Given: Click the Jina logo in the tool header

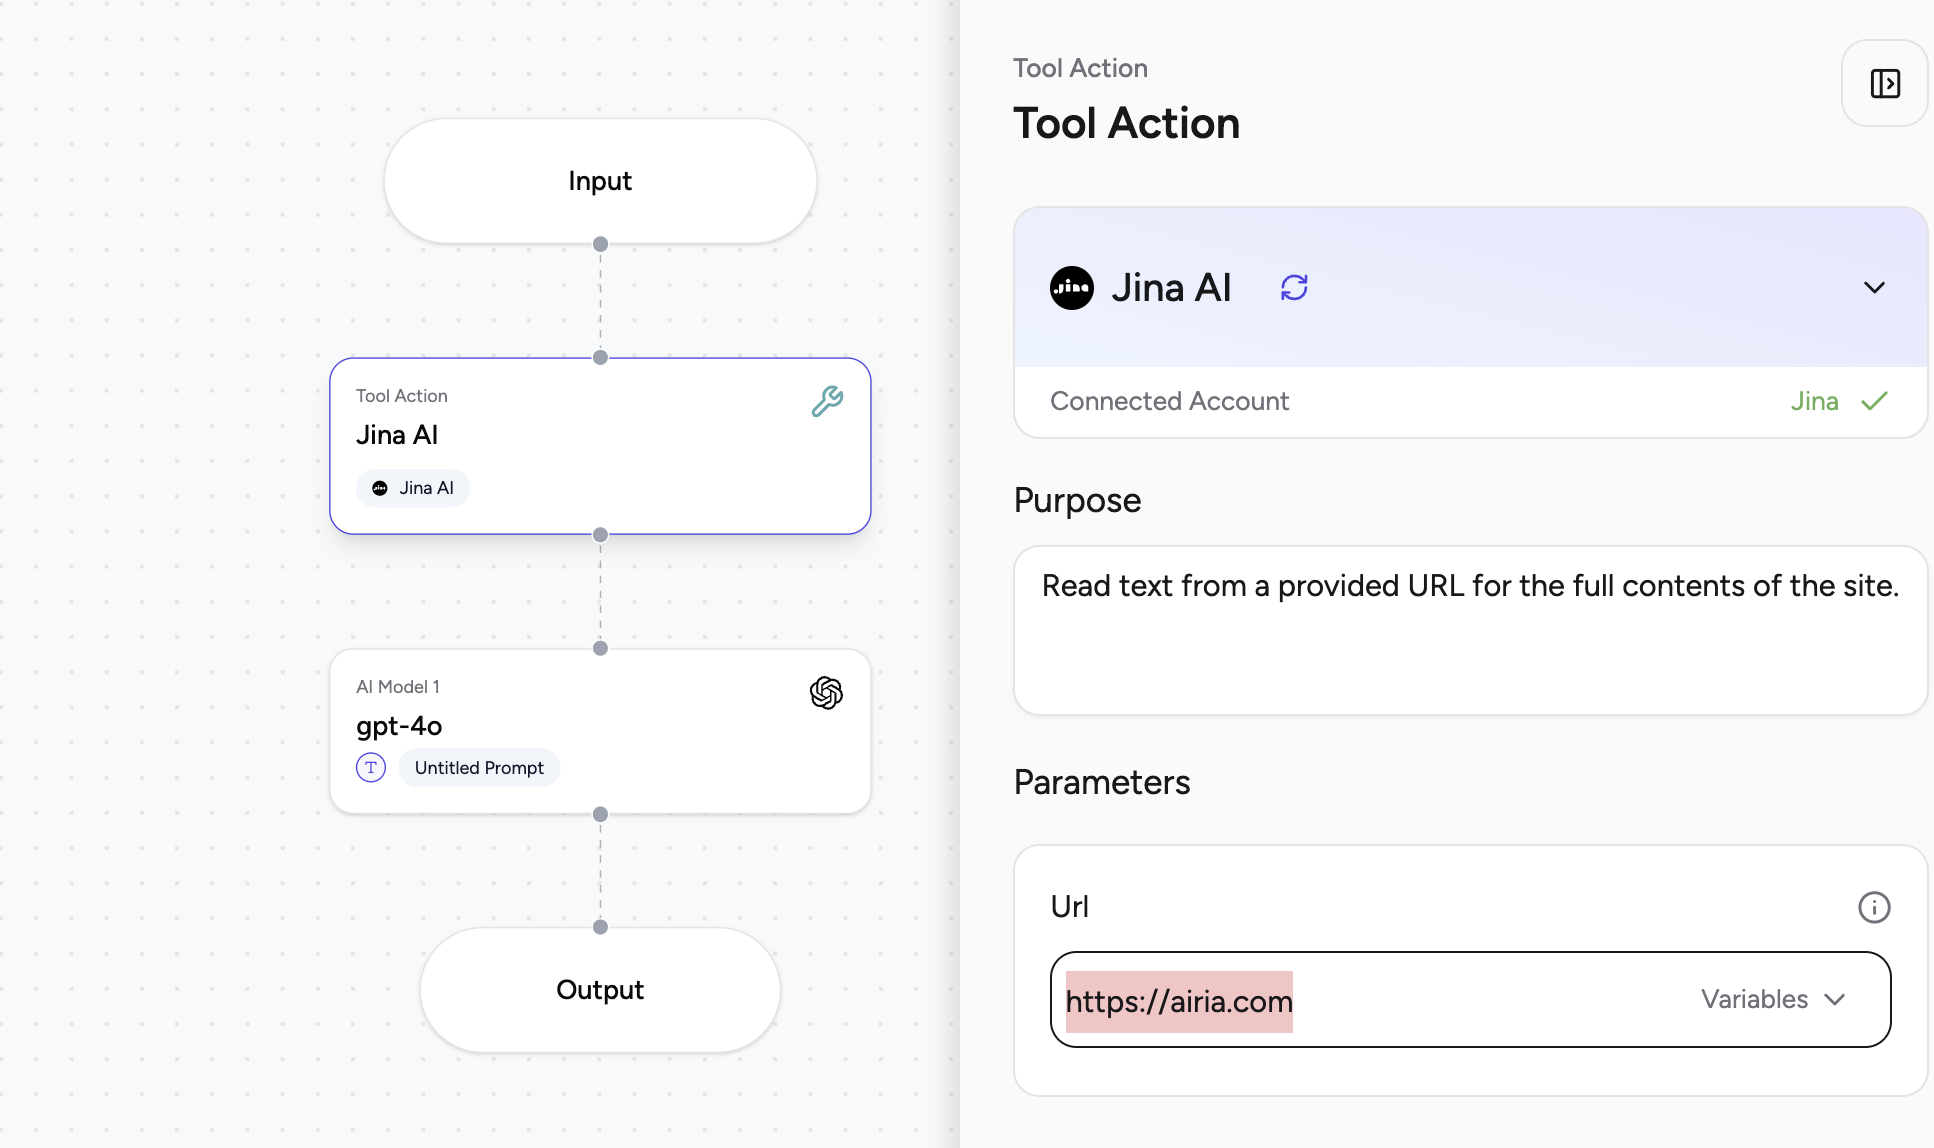Looking at the screenshot, I should (x=1072, y=288).
